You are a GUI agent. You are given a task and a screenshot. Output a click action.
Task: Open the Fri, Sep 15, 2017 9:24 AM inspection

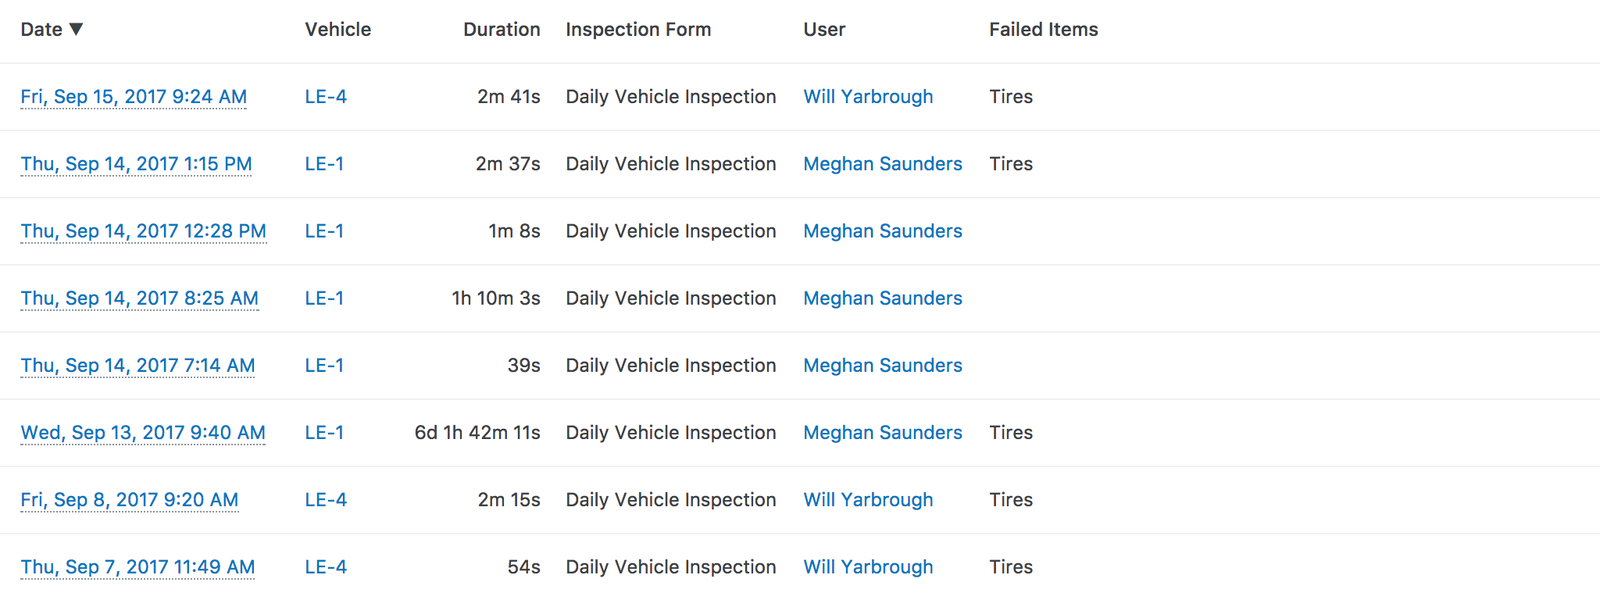pos(134,97)
